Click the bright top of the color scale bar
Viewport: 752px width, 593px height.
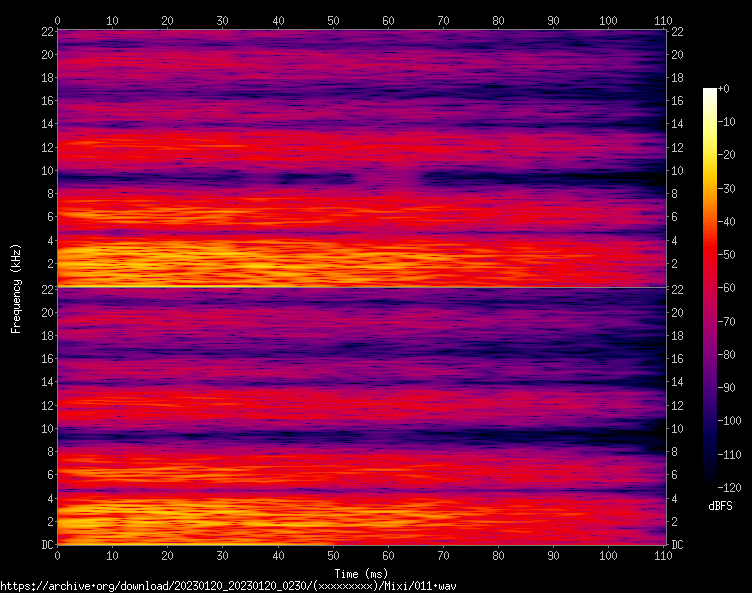[x=709, y=93]
